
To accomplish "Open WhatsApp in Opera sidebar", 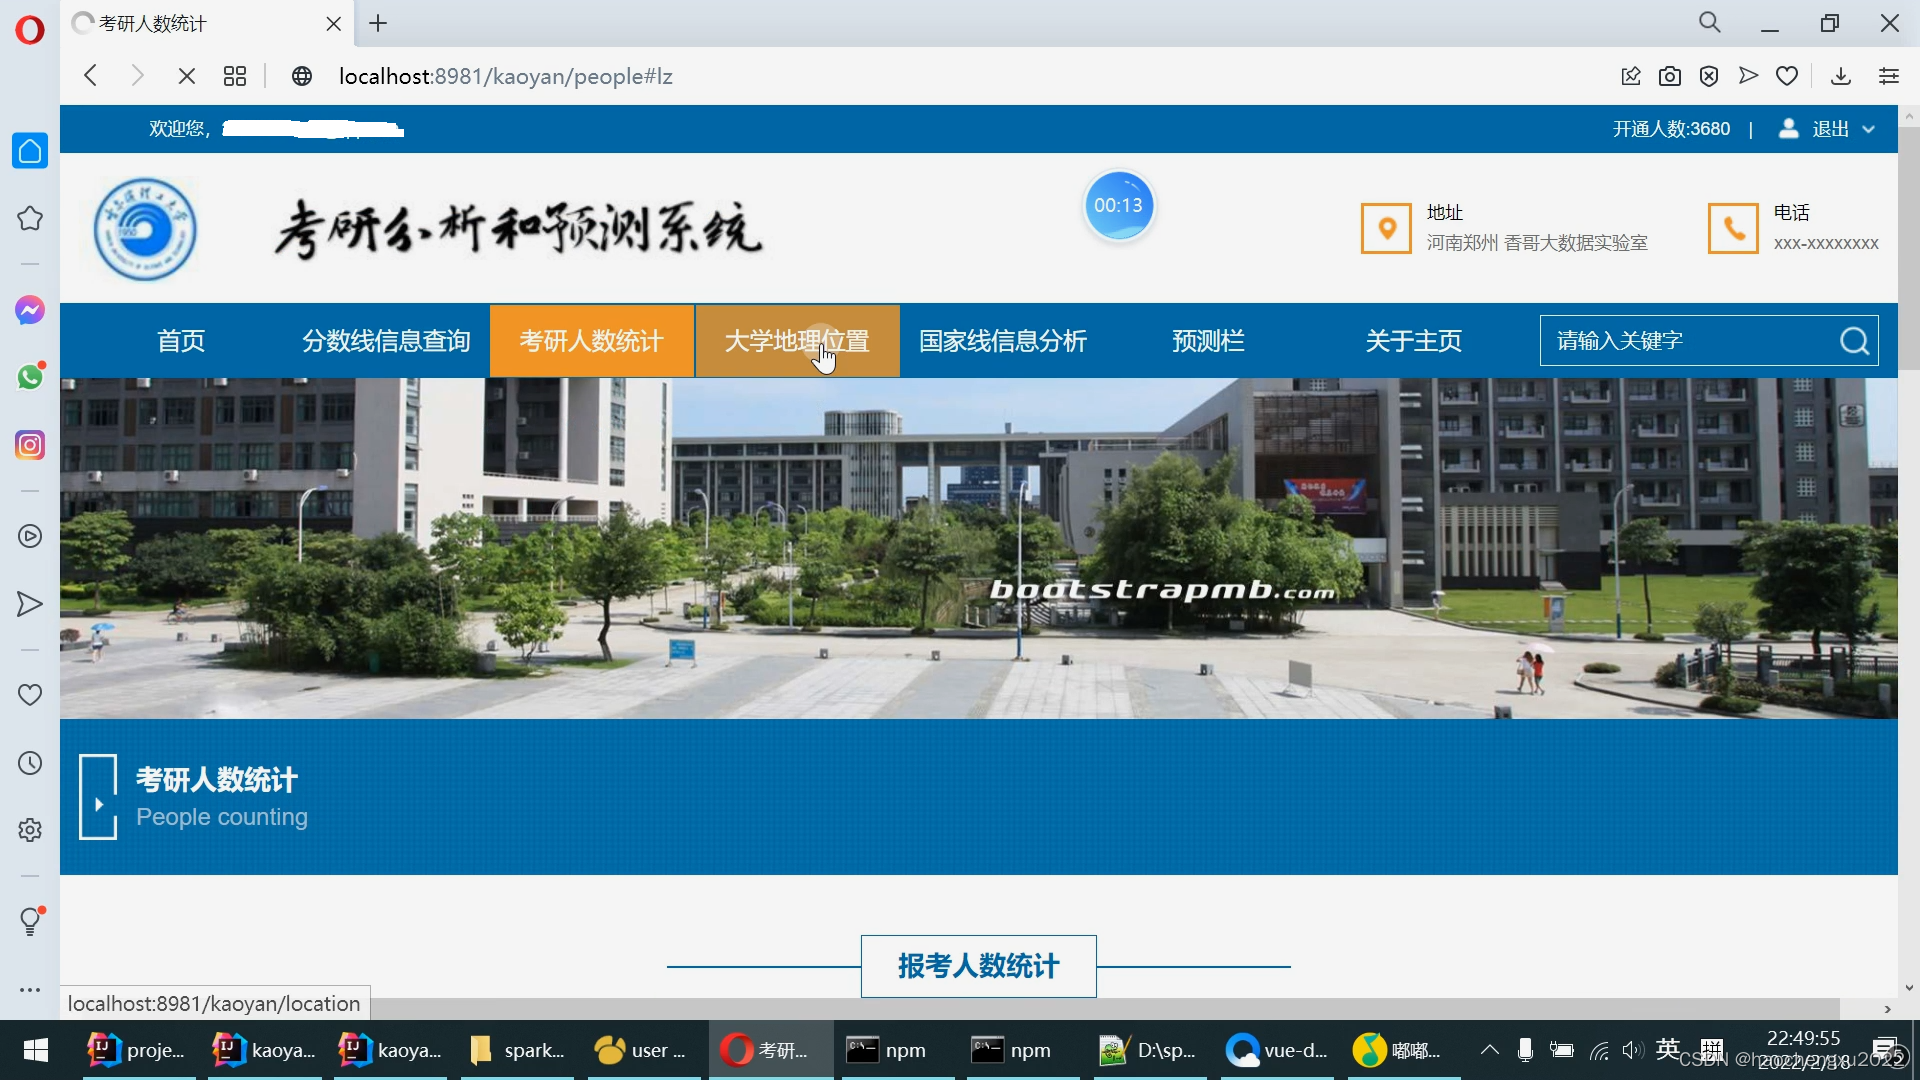I will point(30,377).
